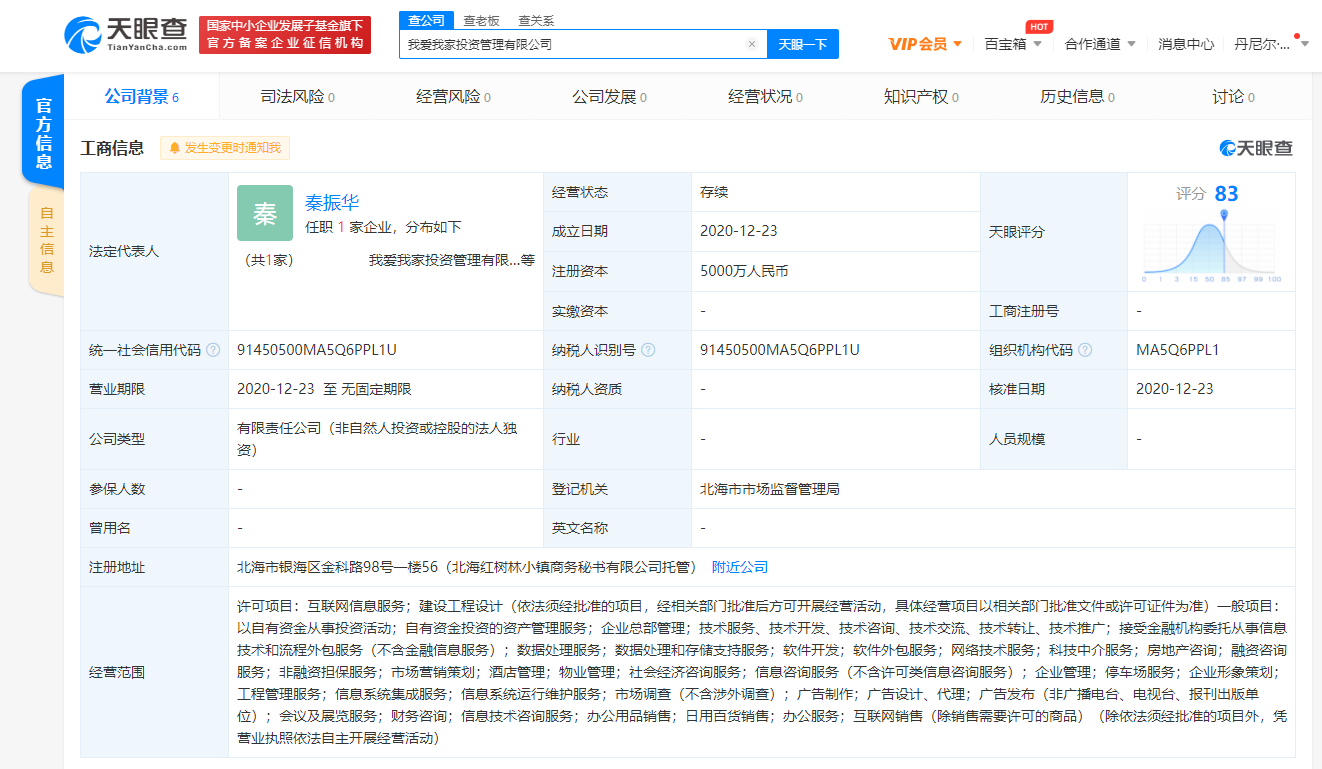The image size is (1322, 769).
Task: Click help icon beside 统一社会信用代码
Action: click(x=213, y=350)
